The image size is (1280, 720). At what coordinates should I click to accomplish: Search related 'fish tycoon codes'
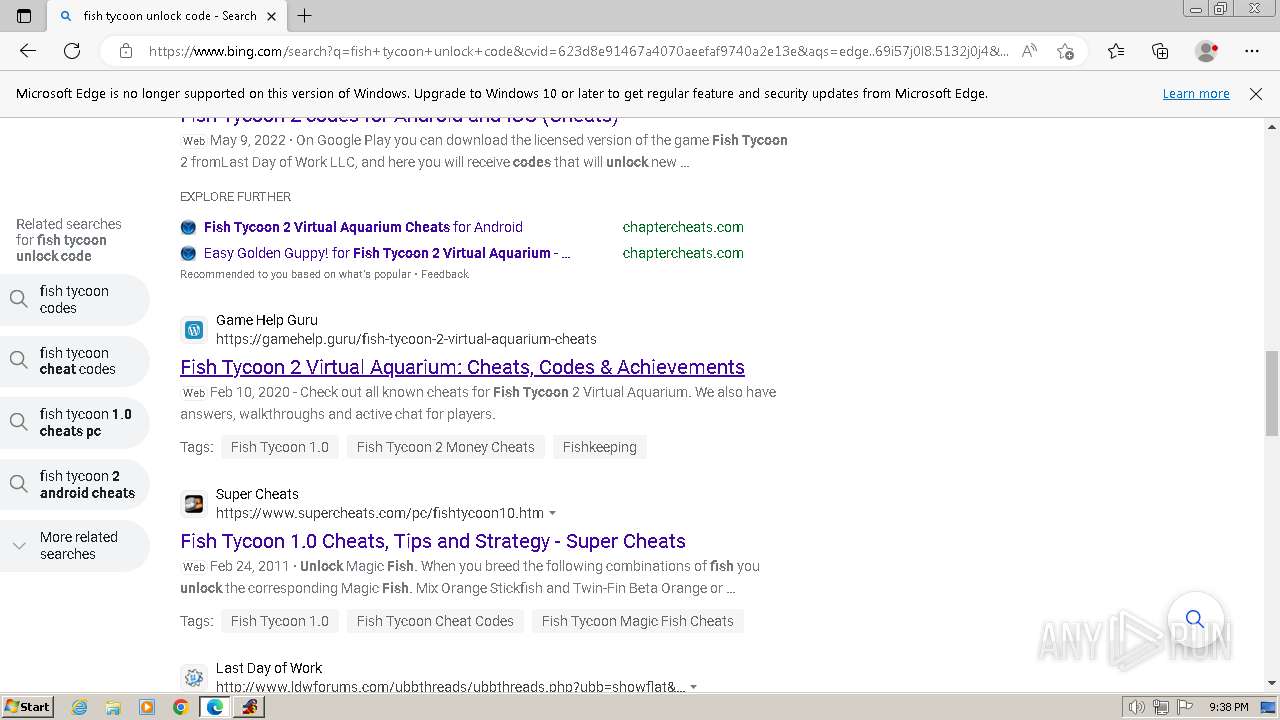[74, 299]
